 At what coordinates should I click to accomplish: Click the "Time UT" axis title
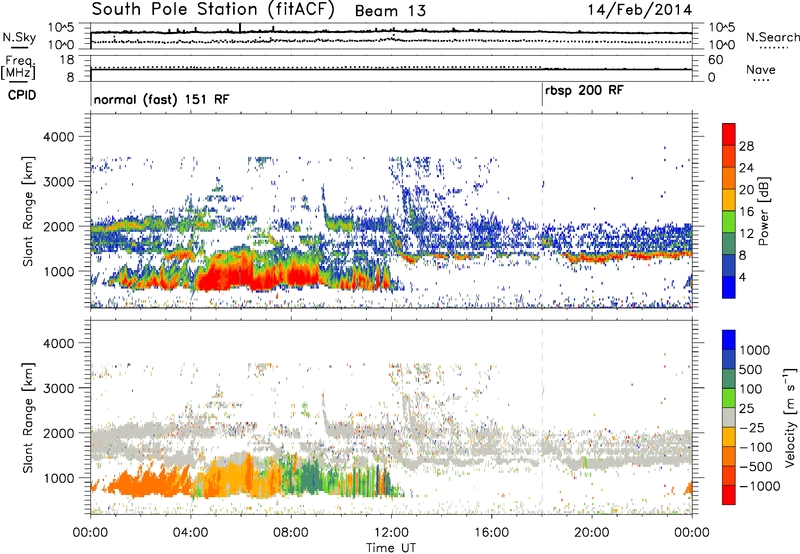pyautogui.click(x=391, y=547)
